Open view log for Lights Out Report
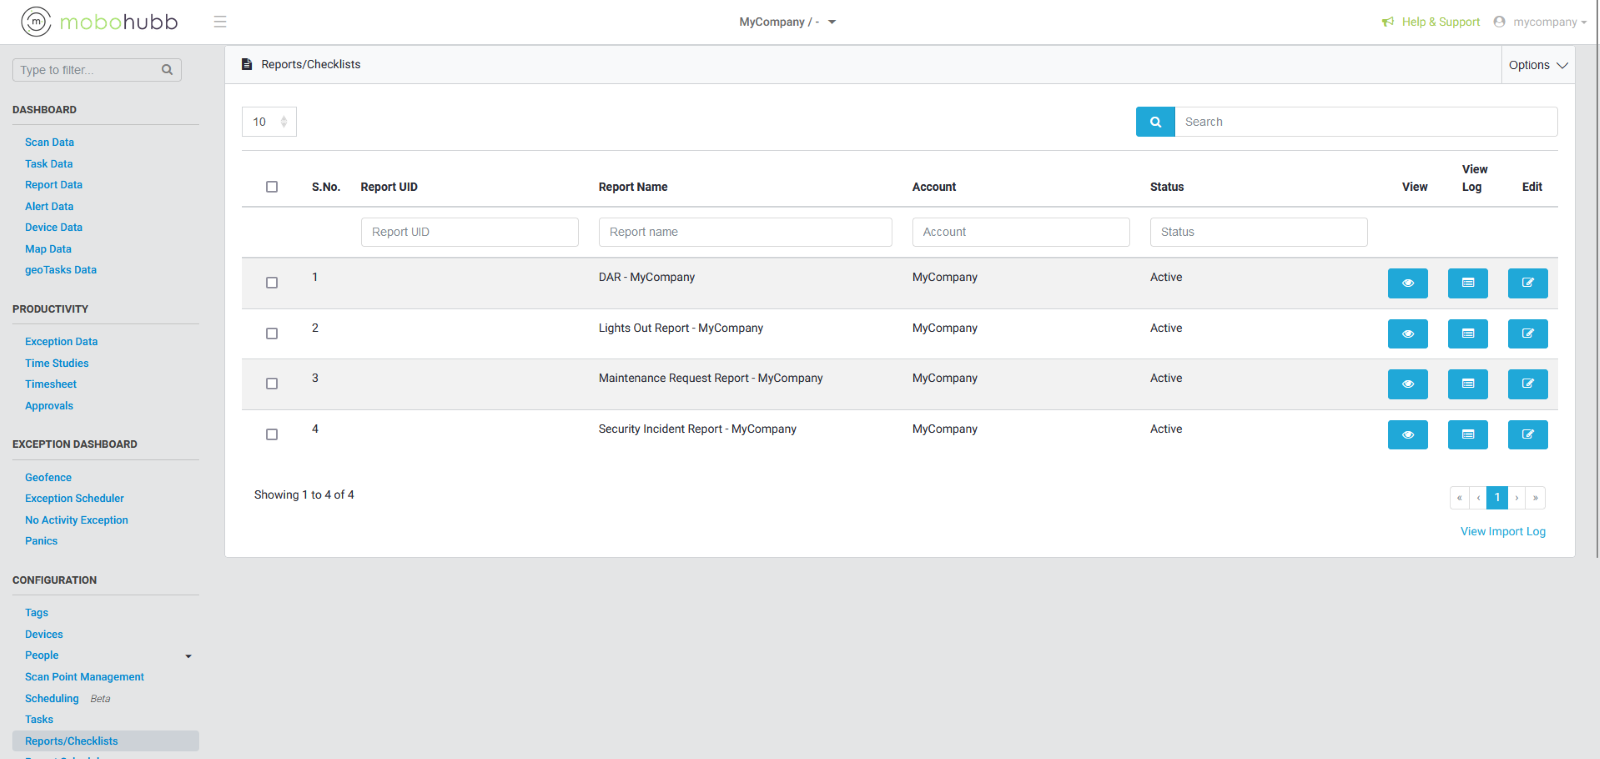1600x759 pixels. pos(1467,334)
